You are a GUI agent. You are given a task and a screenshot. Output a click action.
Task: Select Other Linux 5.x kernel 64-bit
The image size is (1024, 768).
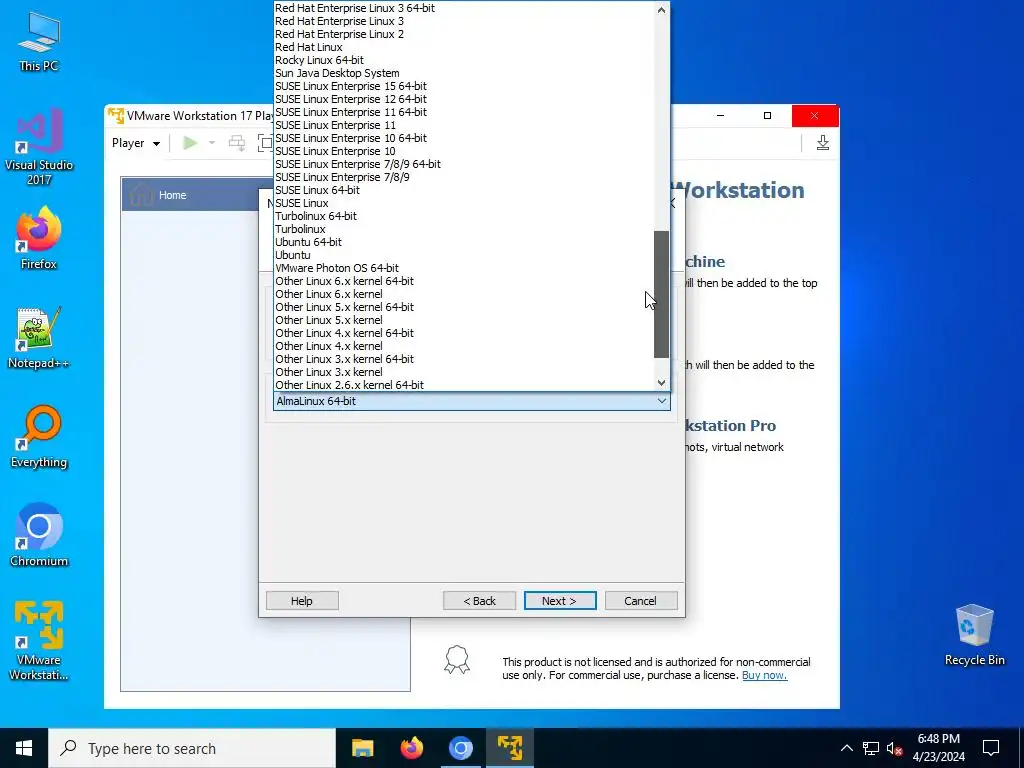pos(464,307)
